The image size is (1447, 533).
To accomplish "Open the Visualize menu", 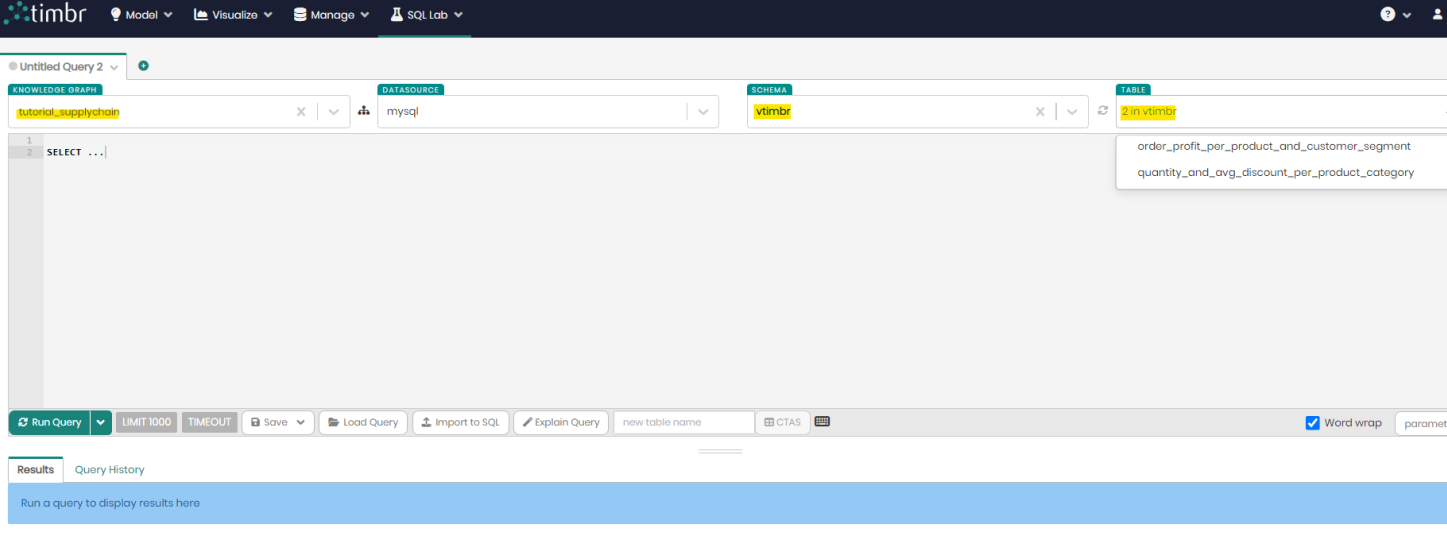I will click(x=233, y=15).
